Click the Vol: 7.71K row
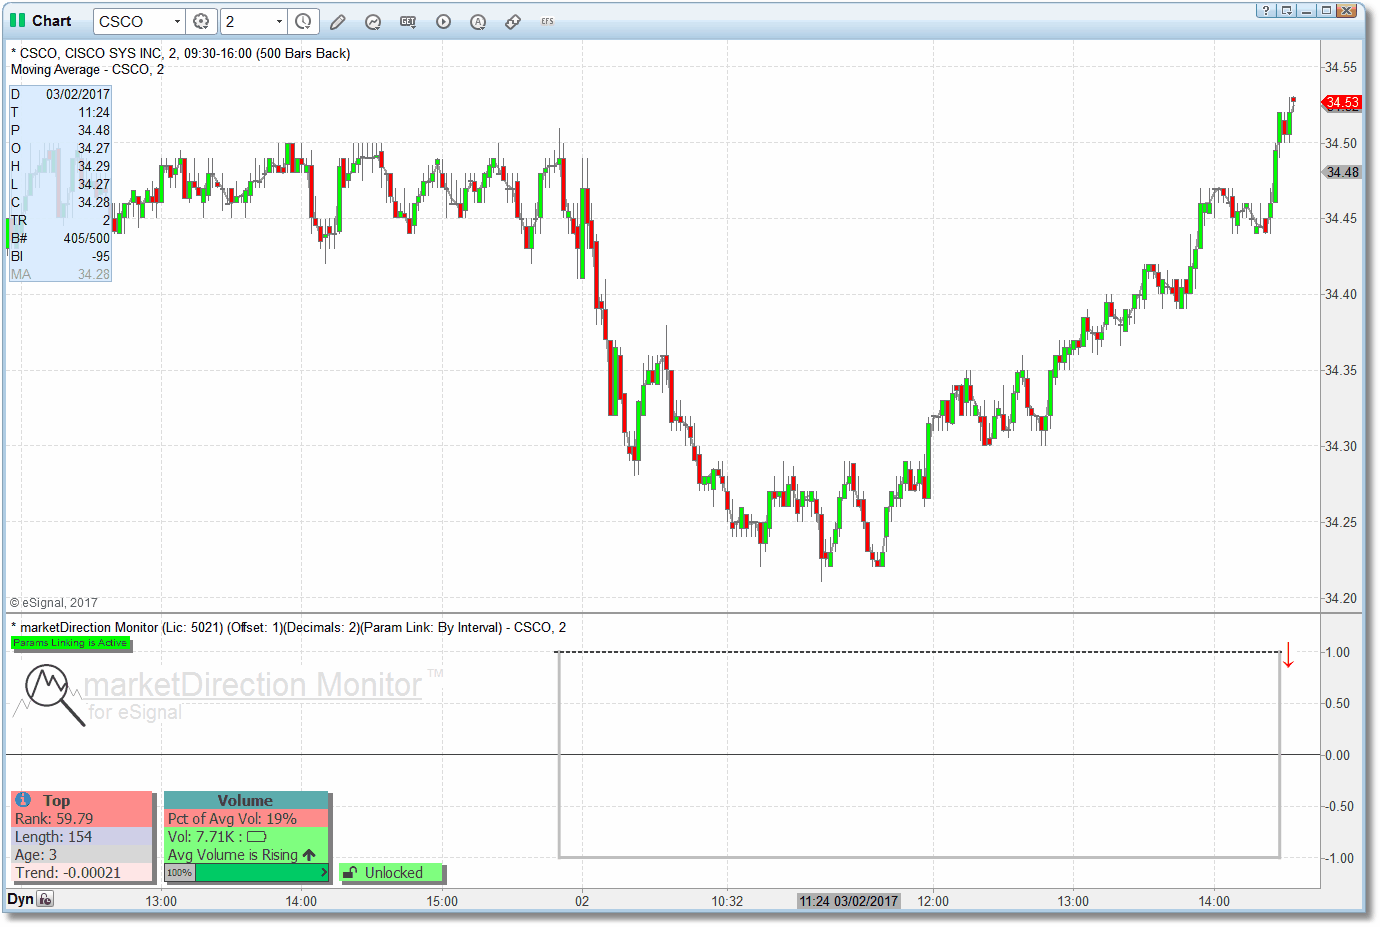This screenshot has width=1380, height=927. tap(246, 837)
